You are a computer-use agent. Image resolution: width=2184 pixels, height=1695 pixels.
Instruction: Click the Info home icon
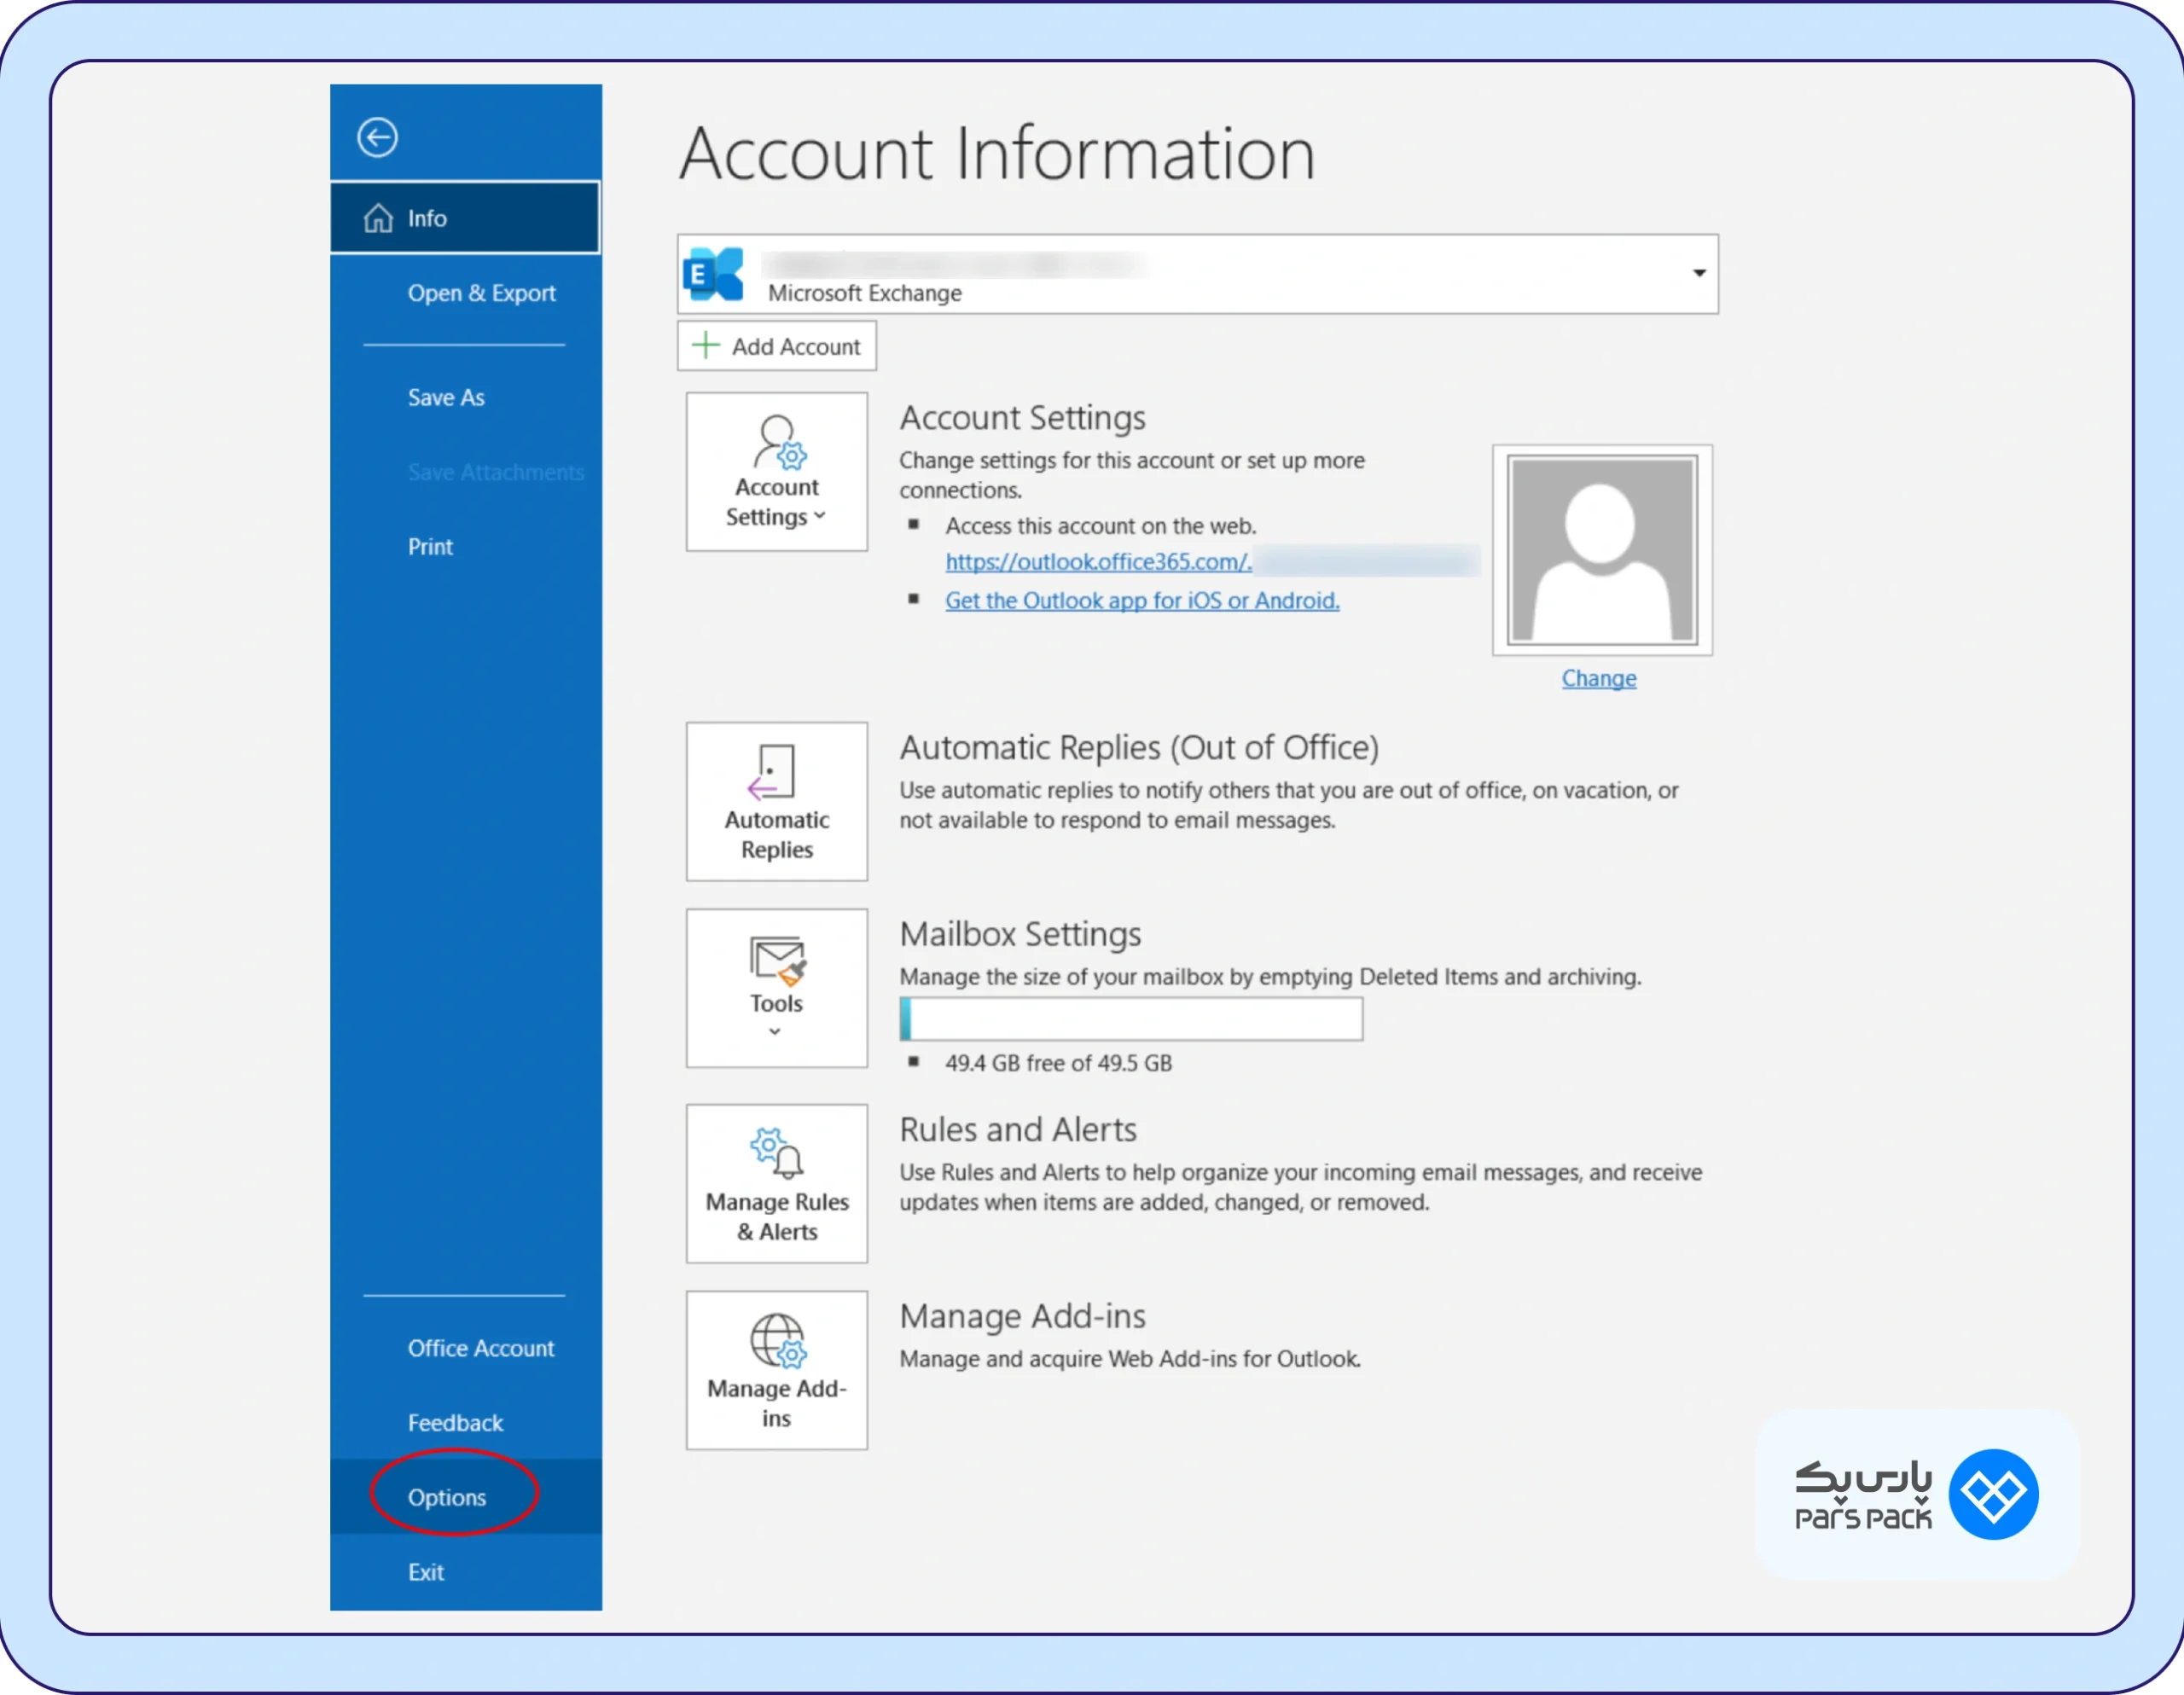click(378, 218)
